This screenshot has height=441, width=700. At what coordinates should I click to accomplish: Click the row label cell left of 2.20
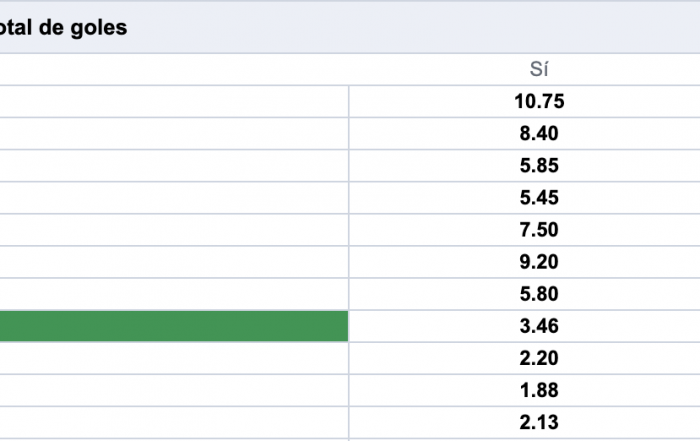pyautogui.click(x=174, y=357)
